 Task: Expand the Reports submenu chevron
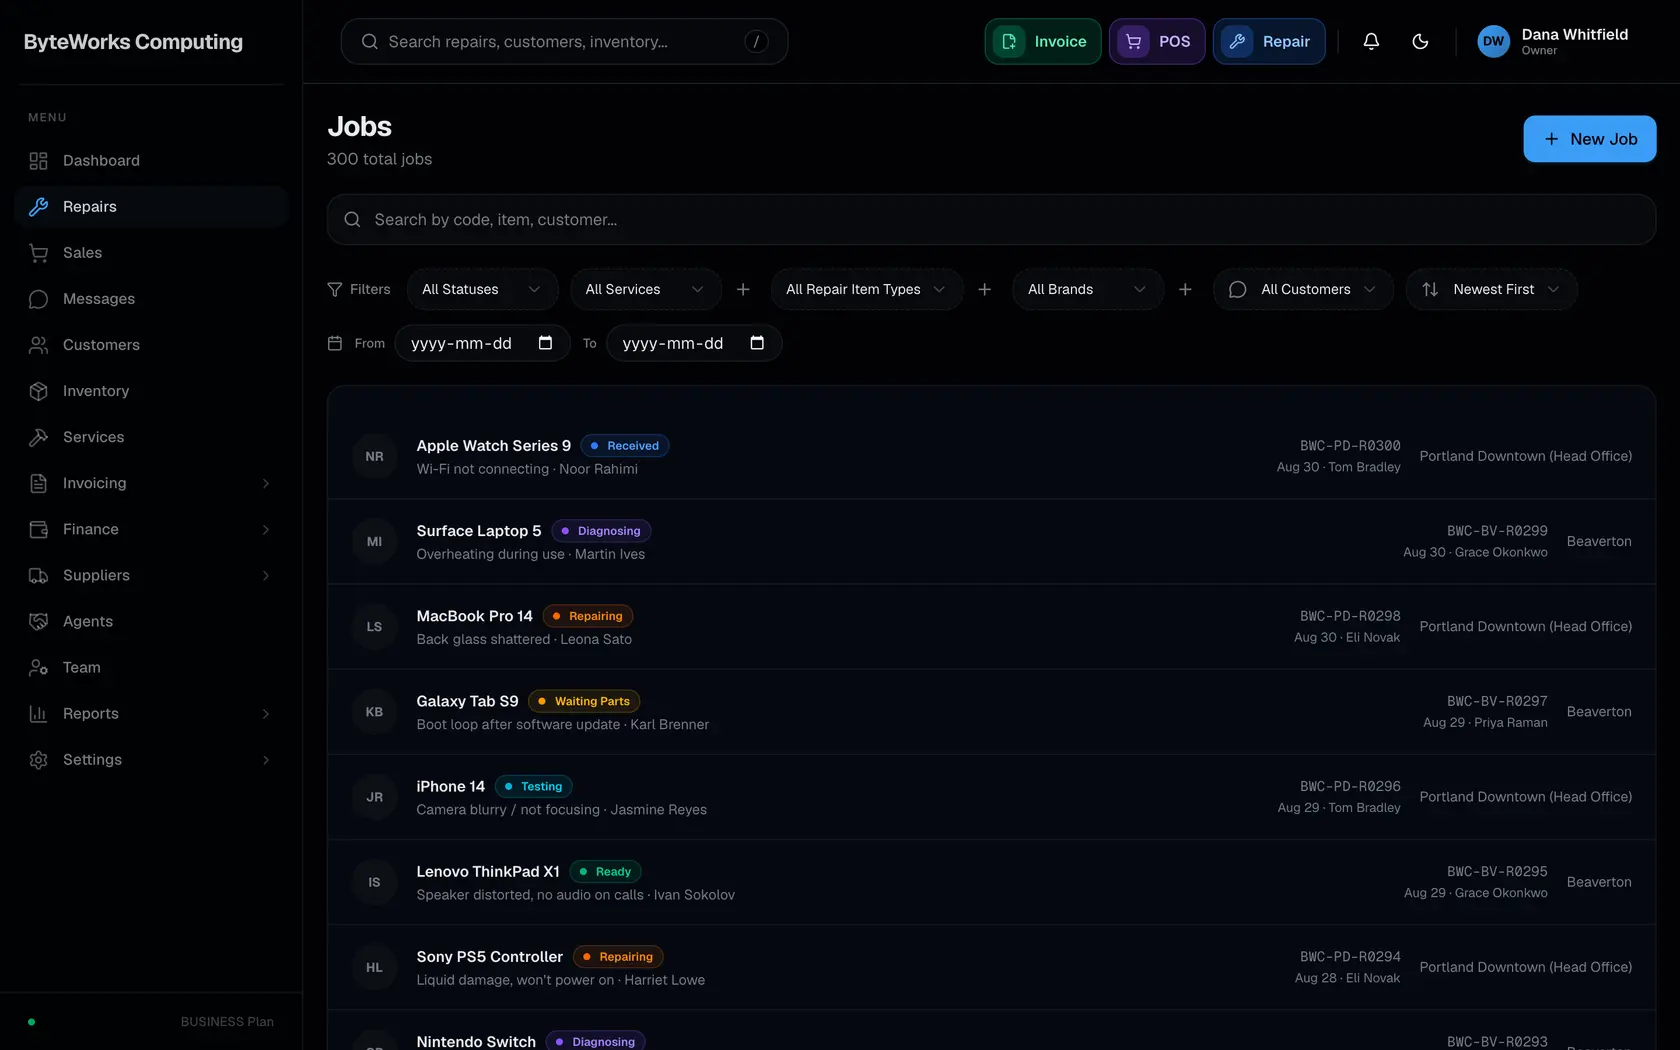click(x=266, y=713)
